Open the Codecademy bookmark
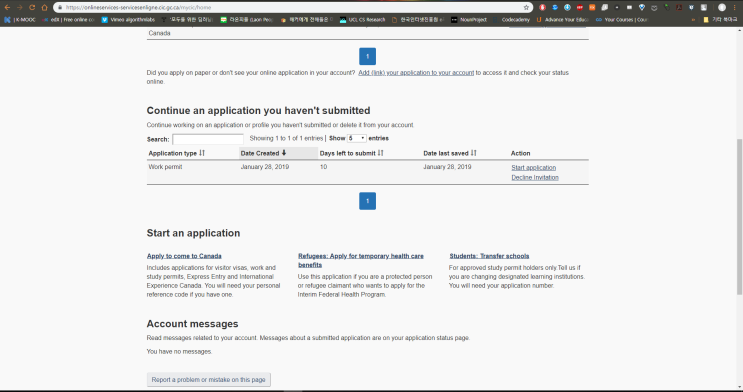The height and width of the screenshot is (392, 743). [x=511, y=20]
